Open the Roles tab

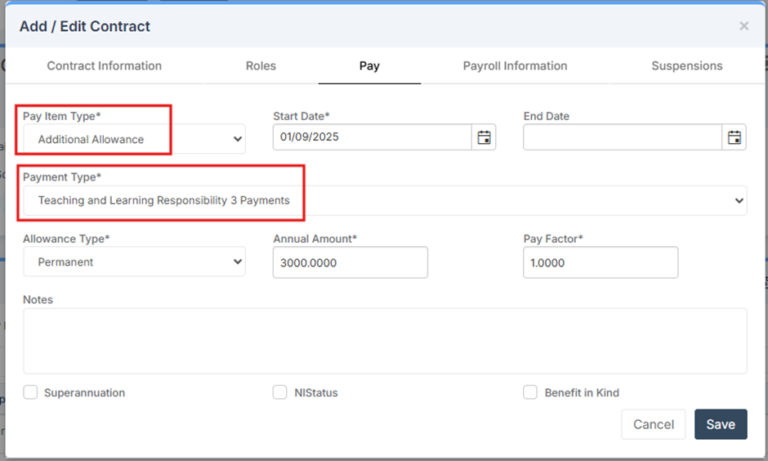coord(261,66)
